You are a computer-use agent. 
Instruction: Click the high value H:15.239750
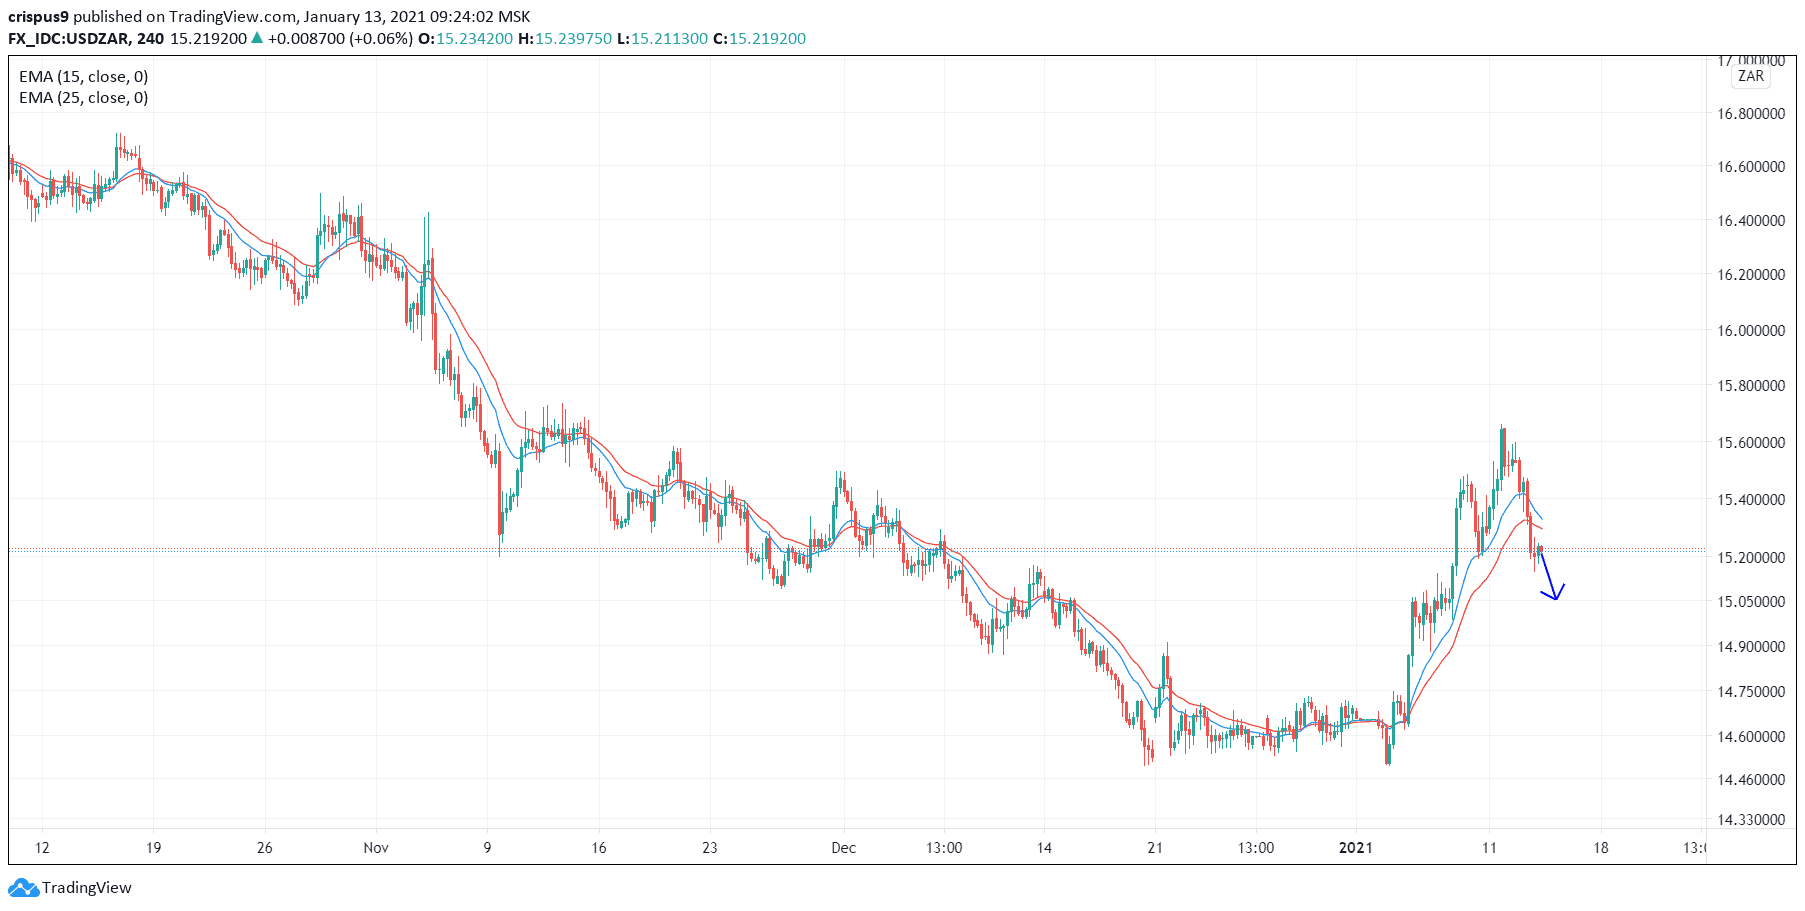pos(565,38)
